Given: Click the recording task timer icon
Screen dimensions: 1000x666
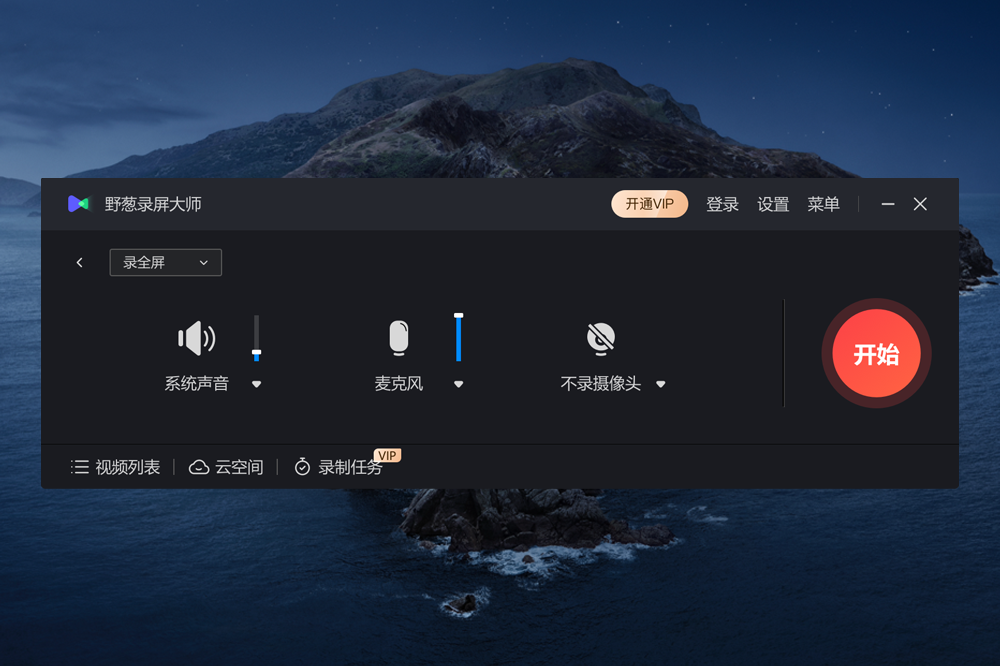Looking at the screenshot, I should pyautogui.click(x=302, y=467).
